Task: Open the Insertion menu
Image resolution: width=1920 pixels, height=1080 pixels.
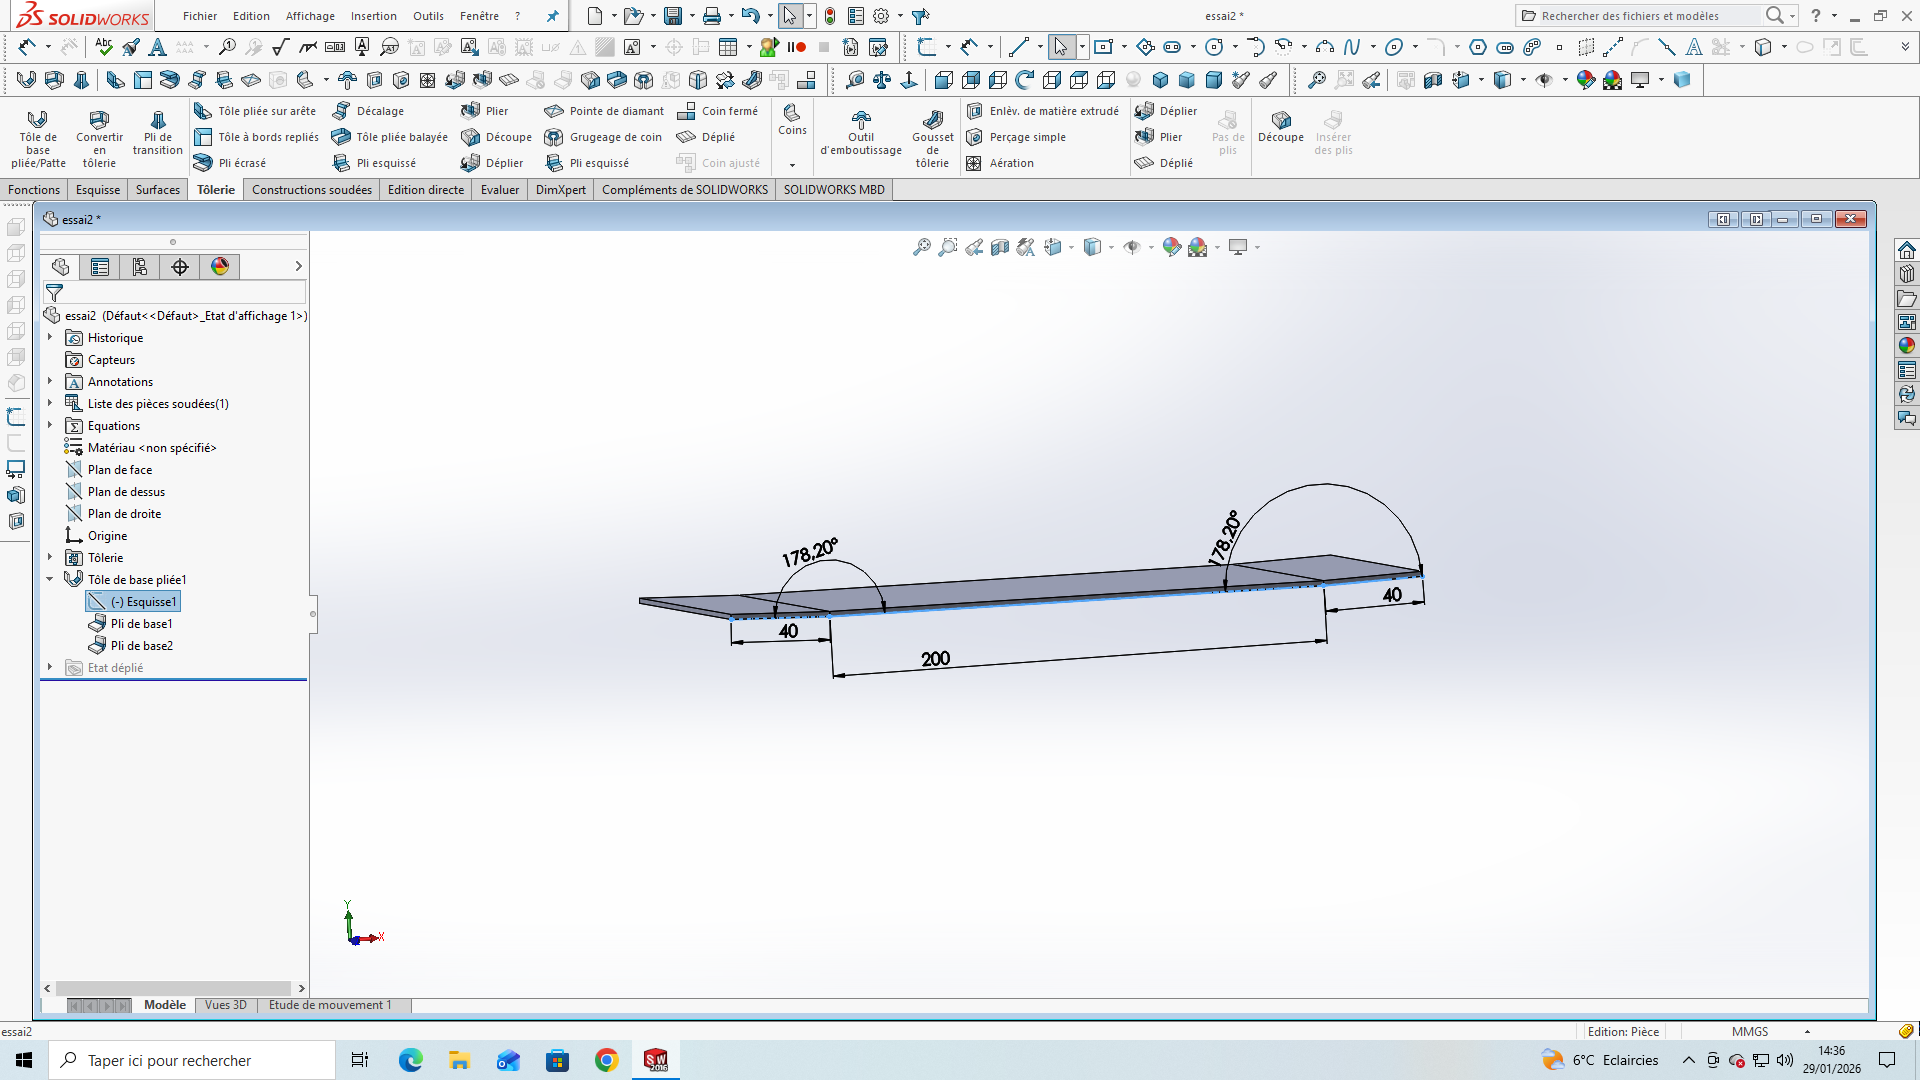Action: click(373, 16)
